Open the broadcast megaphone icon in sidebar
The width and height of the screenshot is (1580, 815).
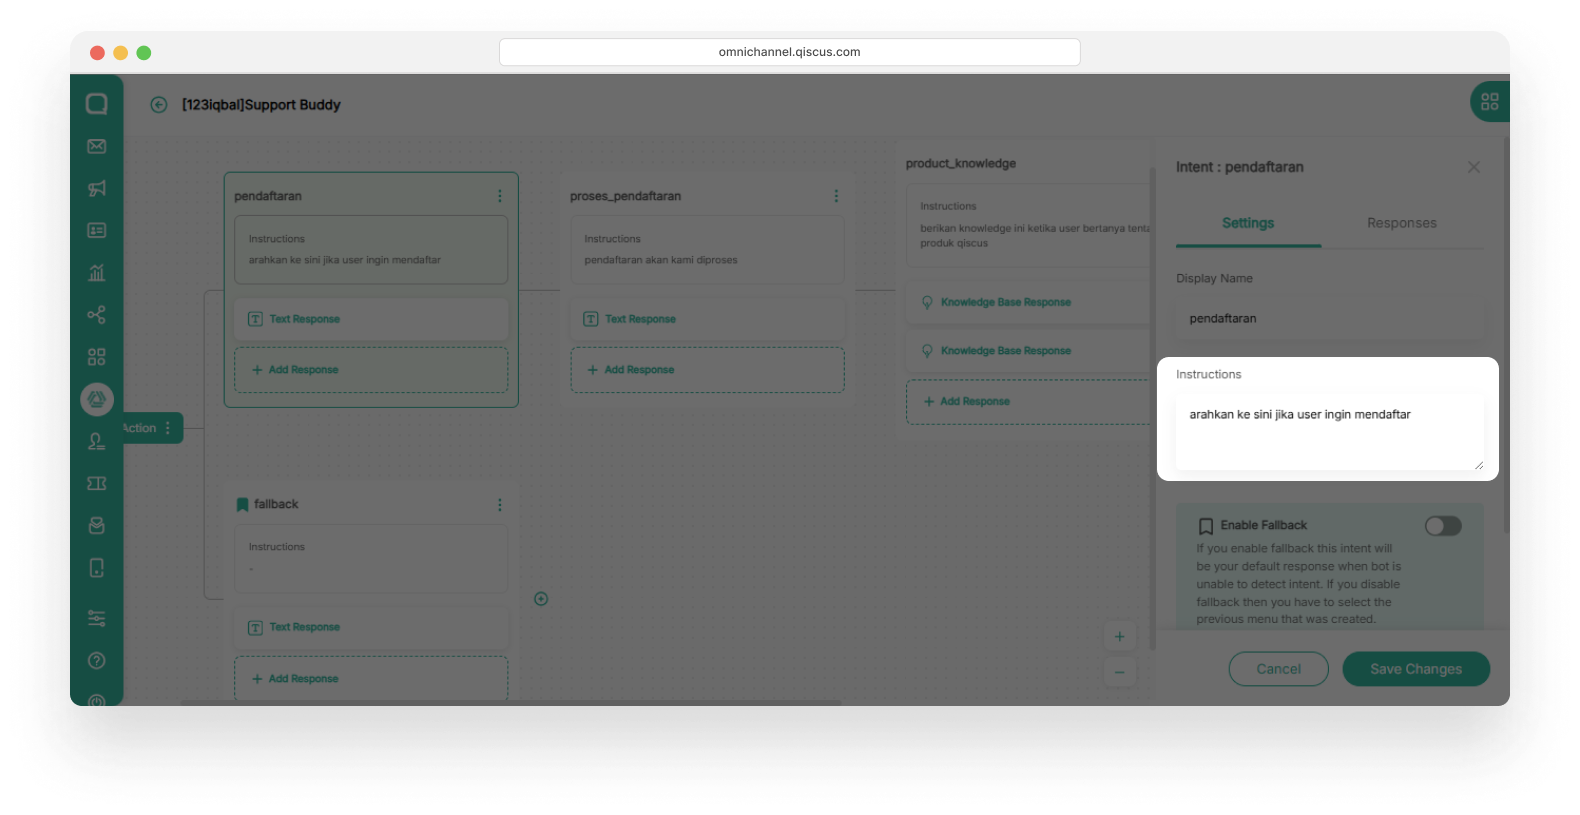click(x=97, y=189)
